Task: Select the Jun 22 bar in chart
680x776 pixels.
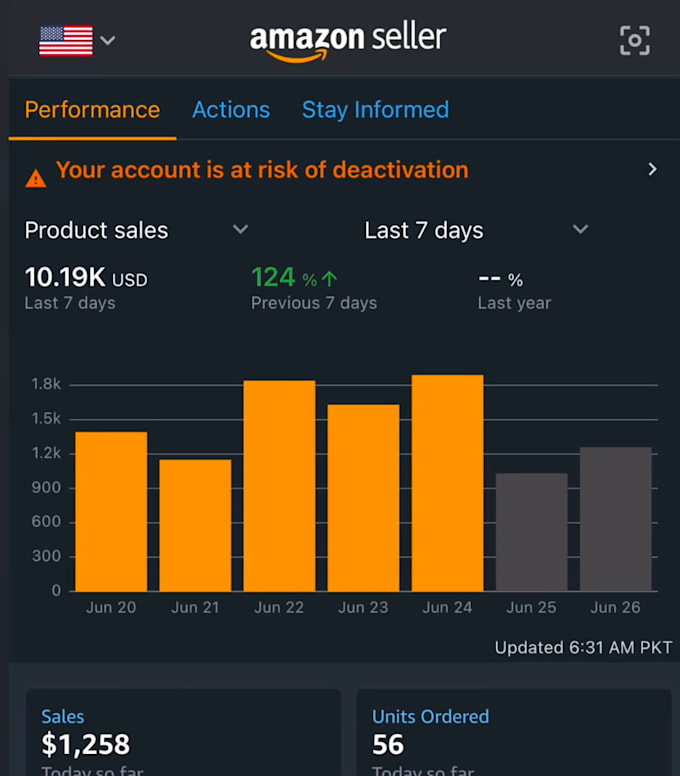Action: [x=279, y=486]
